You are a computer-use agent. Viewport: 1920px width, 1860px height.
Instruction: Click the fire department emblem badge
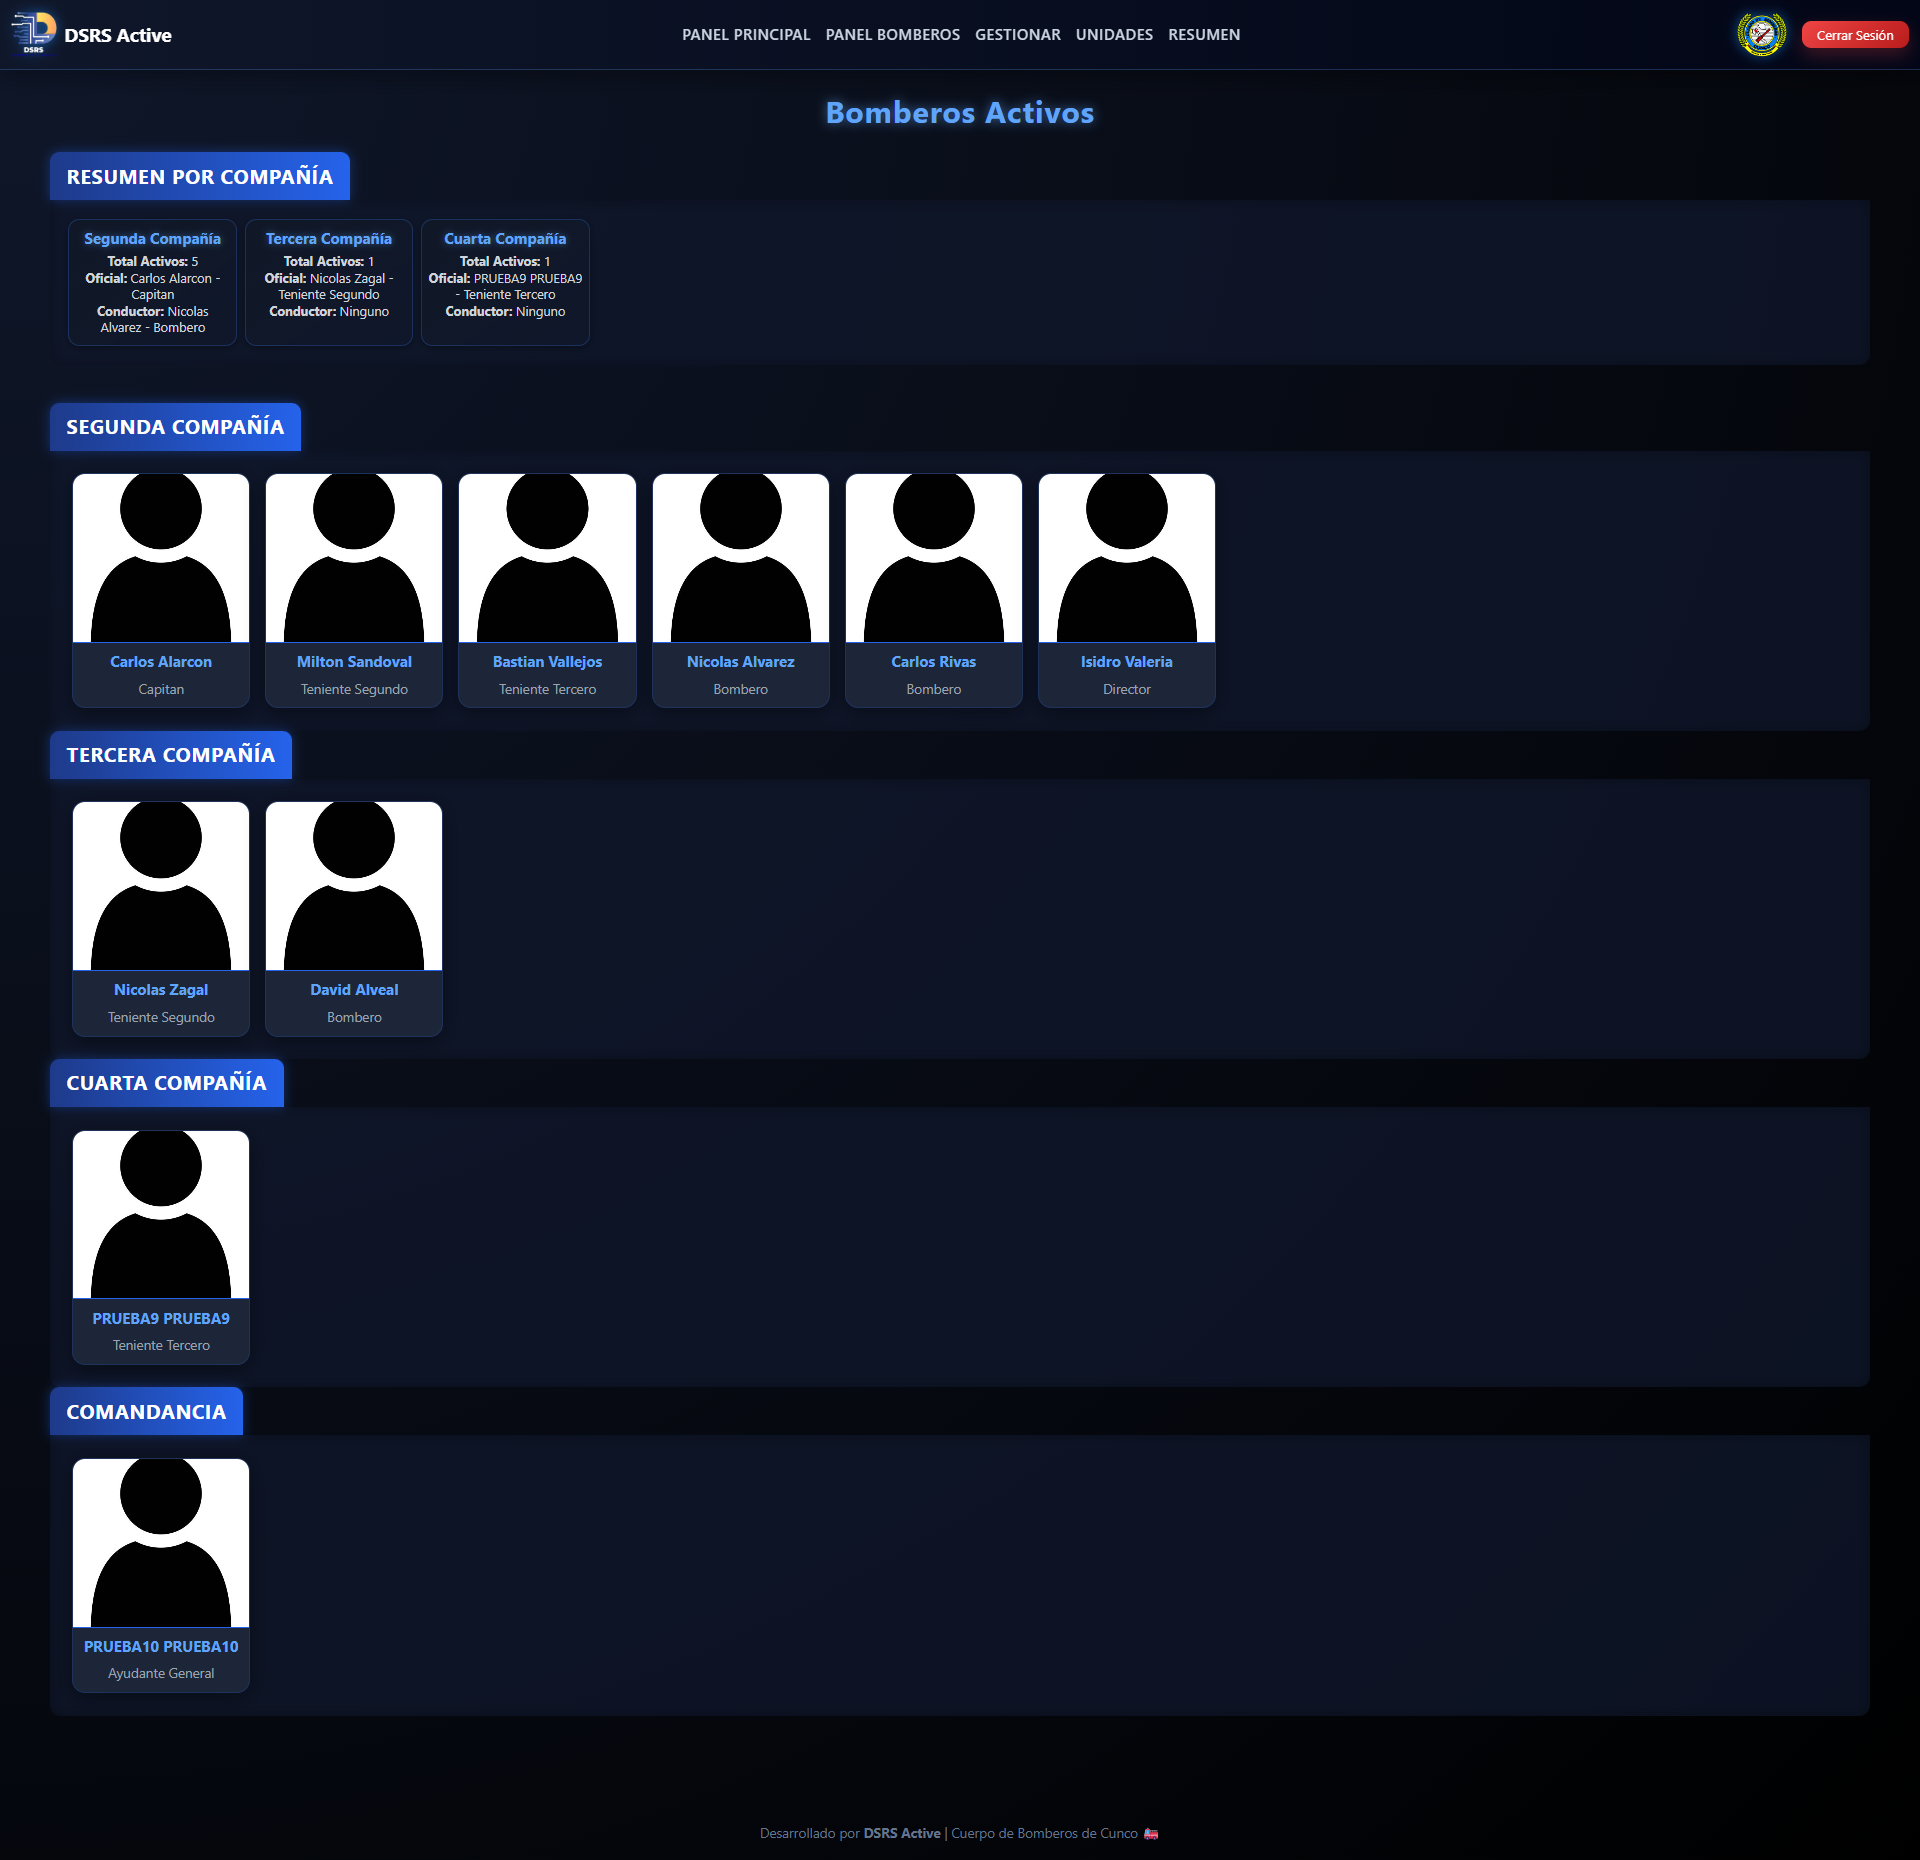[1761, 35]
